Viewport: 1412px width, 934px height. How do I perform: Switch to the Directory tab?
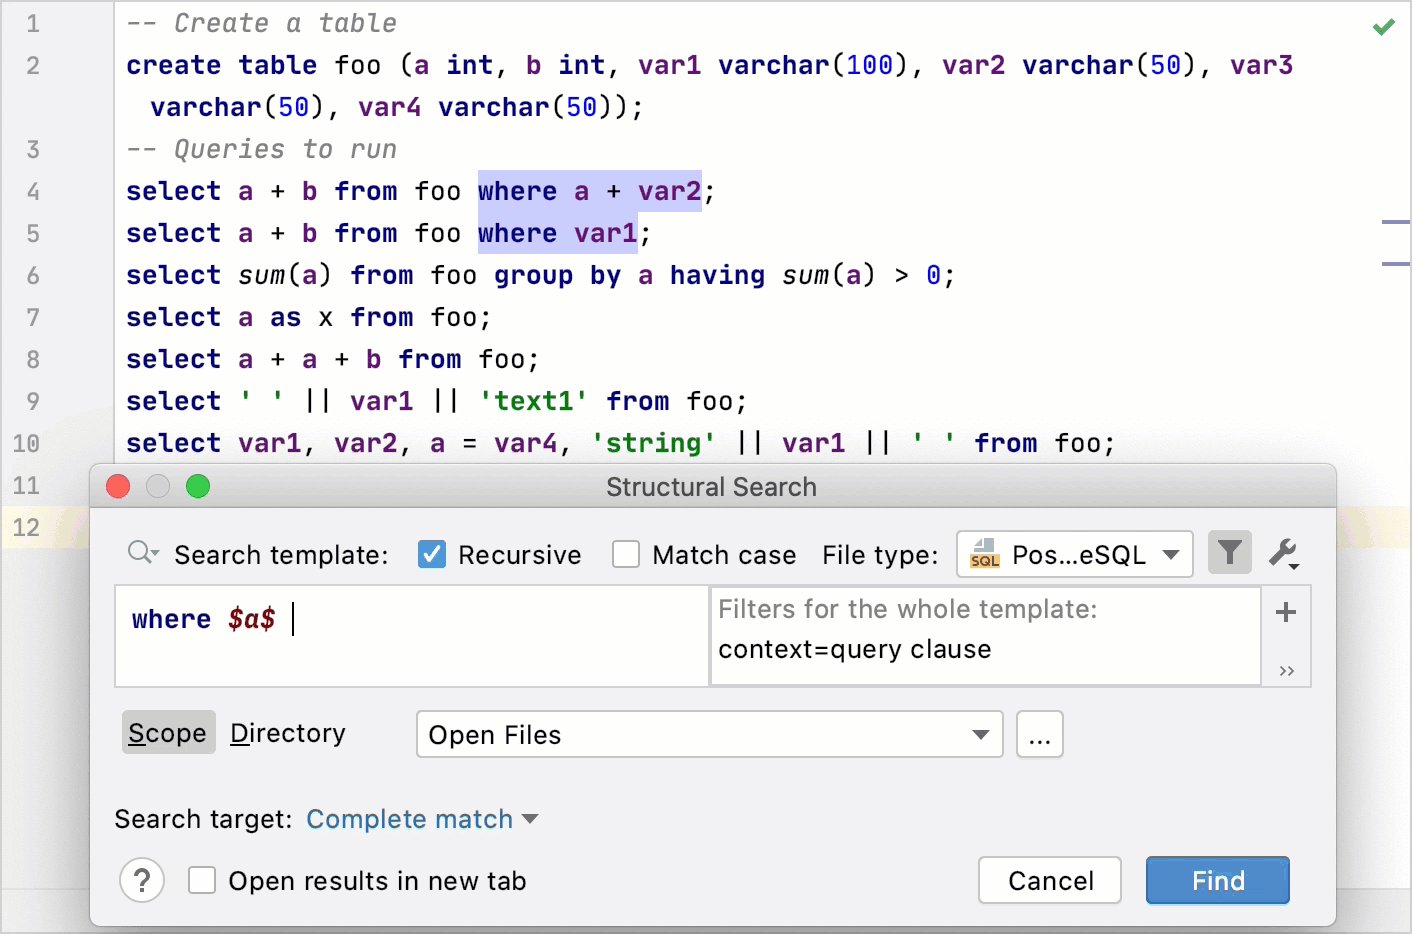click(x=288, y=732)
